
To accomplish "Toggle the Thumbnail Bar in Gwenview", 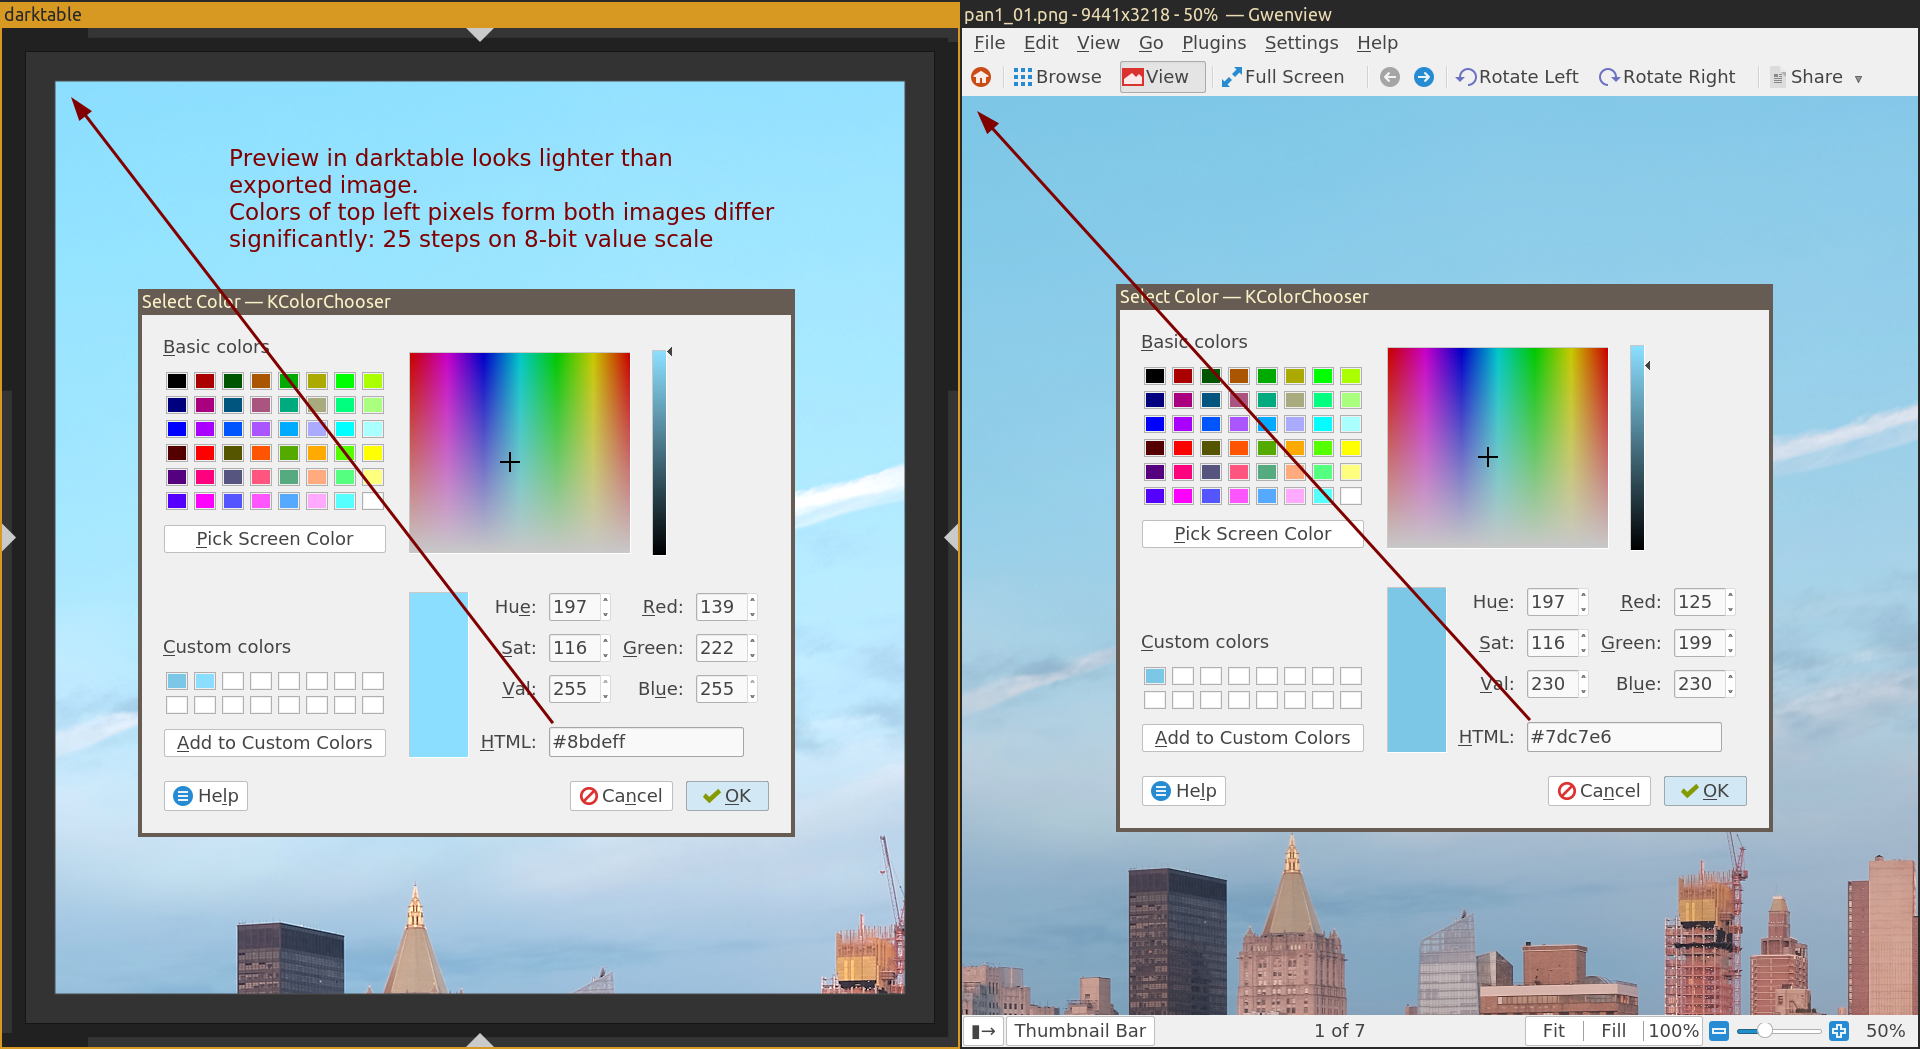I will click(x=1080, y=1031).
